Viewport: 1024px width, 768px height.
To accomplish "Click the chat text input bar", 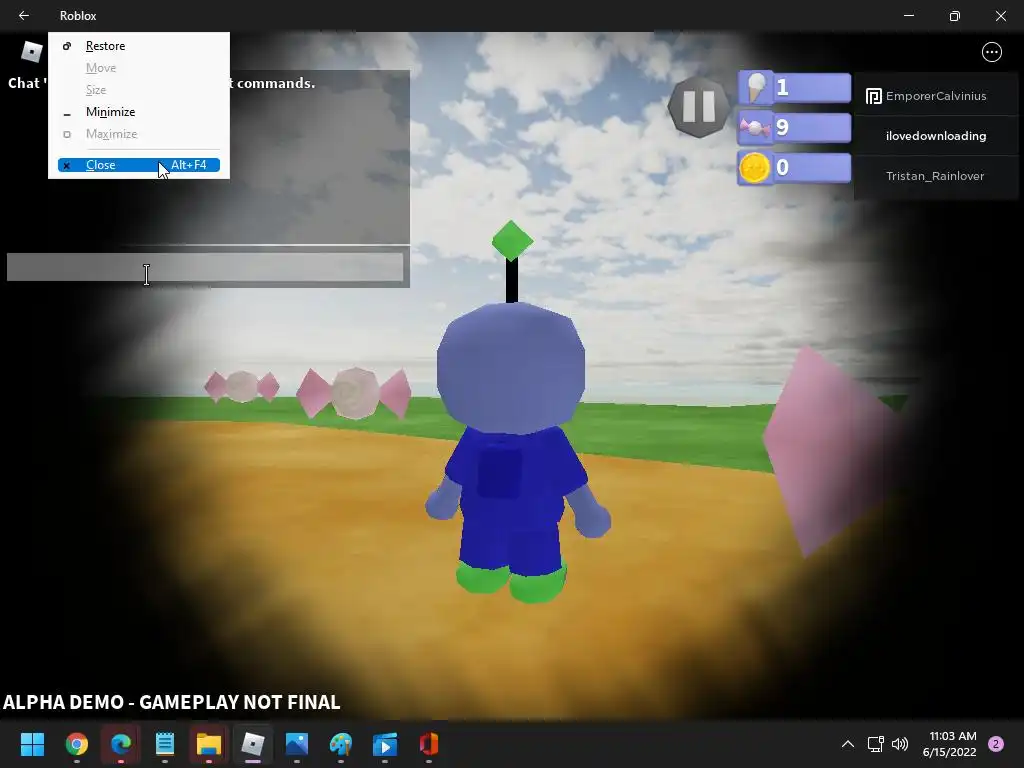I will coord(205,267).
